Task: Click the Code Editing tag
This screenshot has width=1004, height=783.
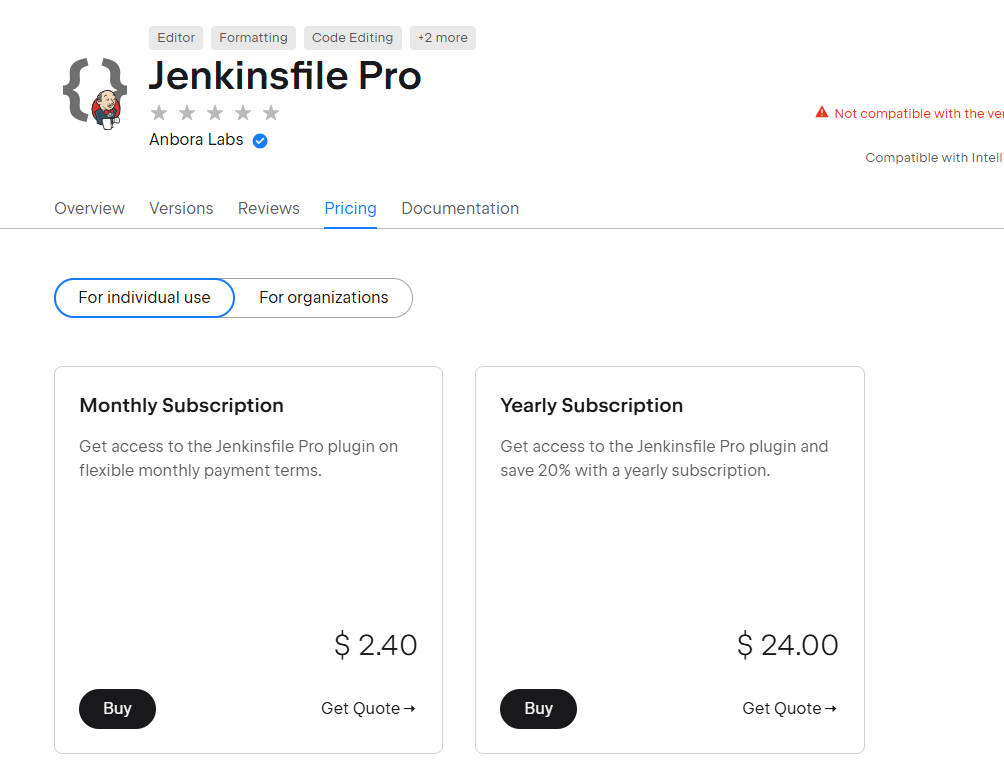Action: point(352,38)
